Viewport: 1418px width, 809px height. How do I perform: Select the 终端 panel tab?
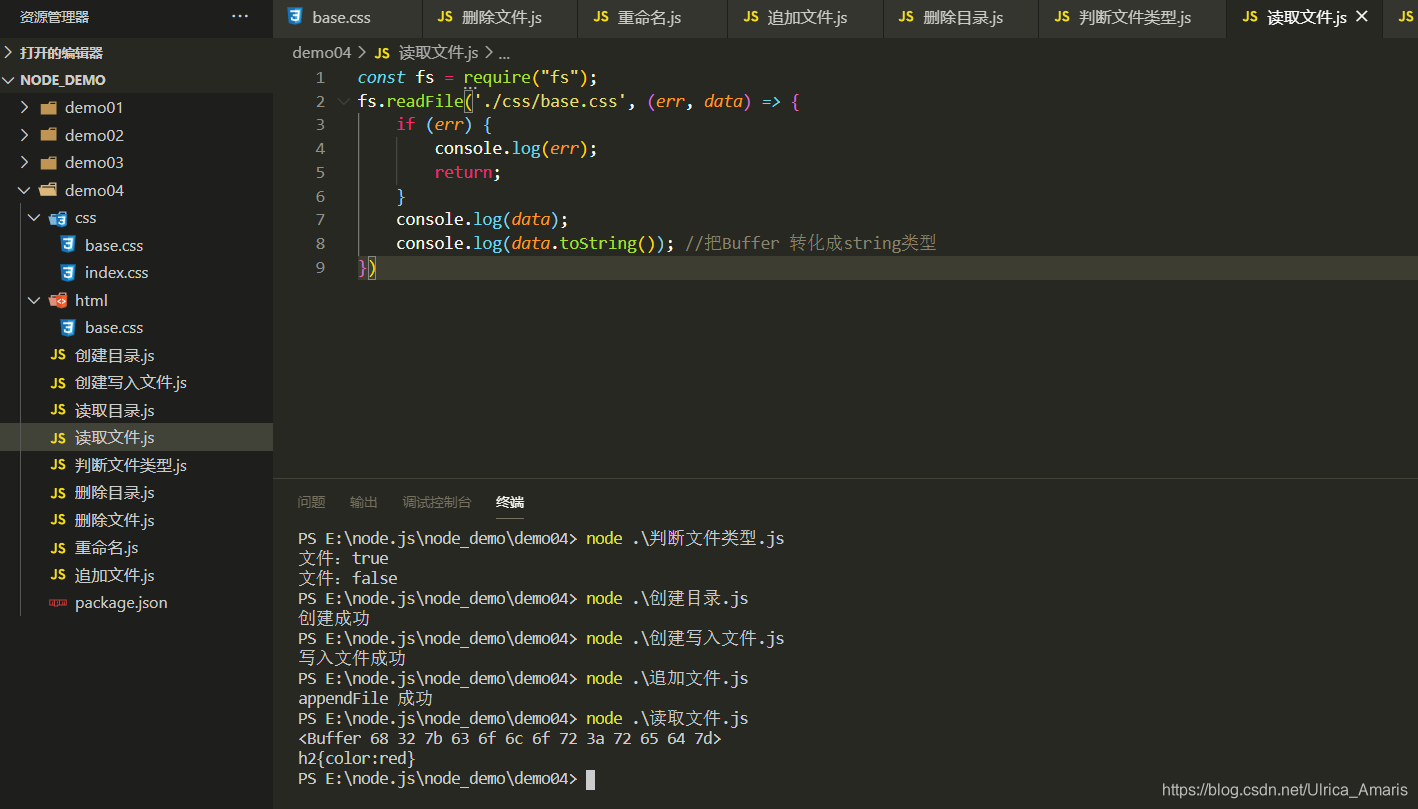click(x=510, y=502)
